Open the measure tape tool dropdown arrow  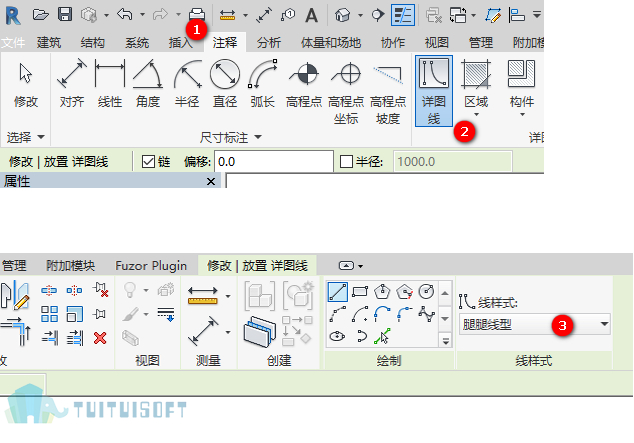click(x=228, y=296)
